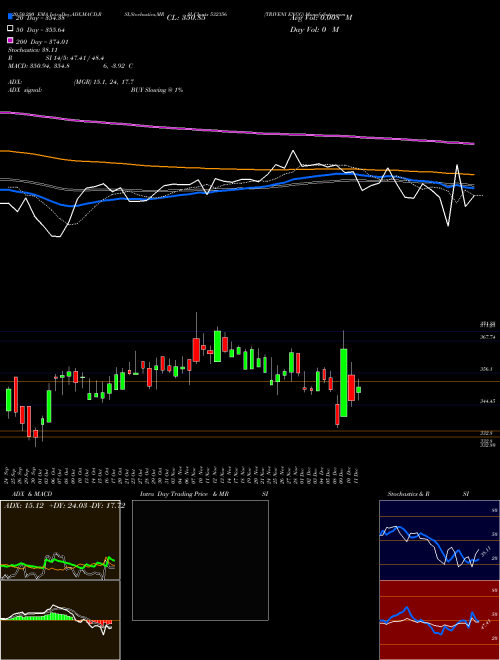Click the 367.74 price axis label
500x660 pixels.
coord(489,337)
